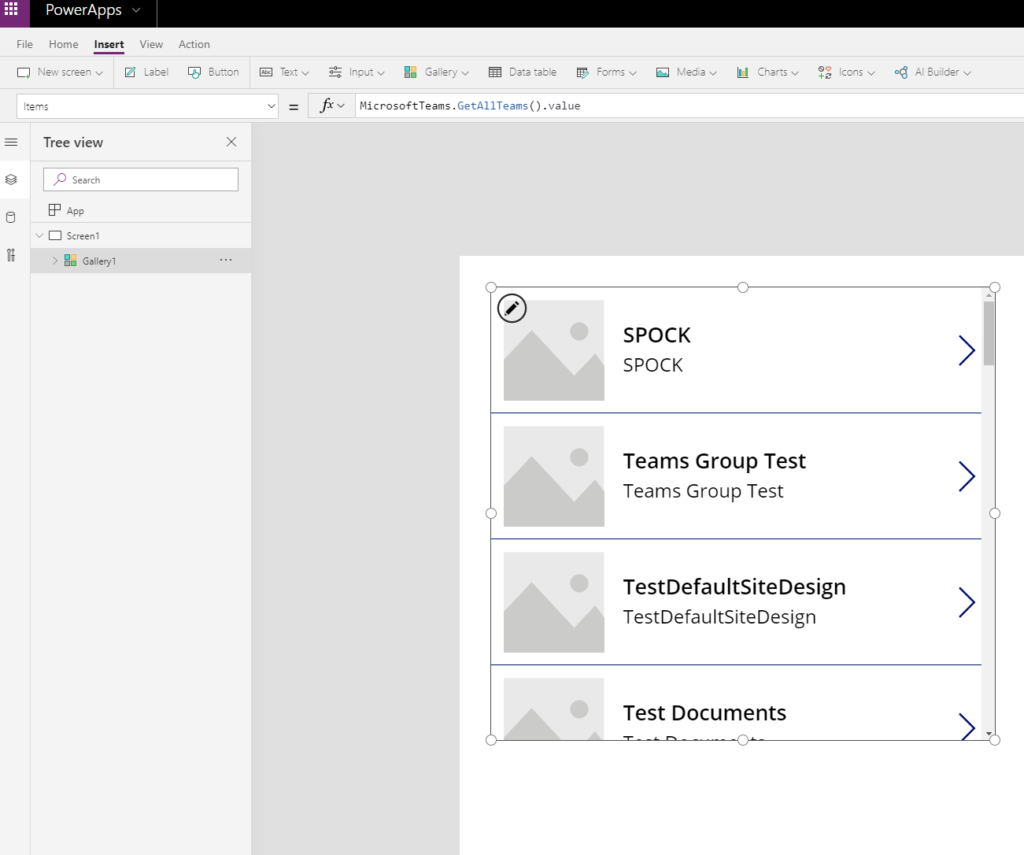
Task: Click the Teams Group Test image placeholder
Action: 554,476
